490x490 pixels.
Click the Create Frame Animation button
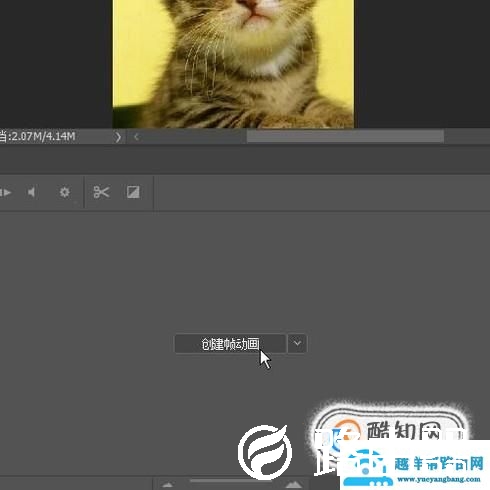pos(230,344)
